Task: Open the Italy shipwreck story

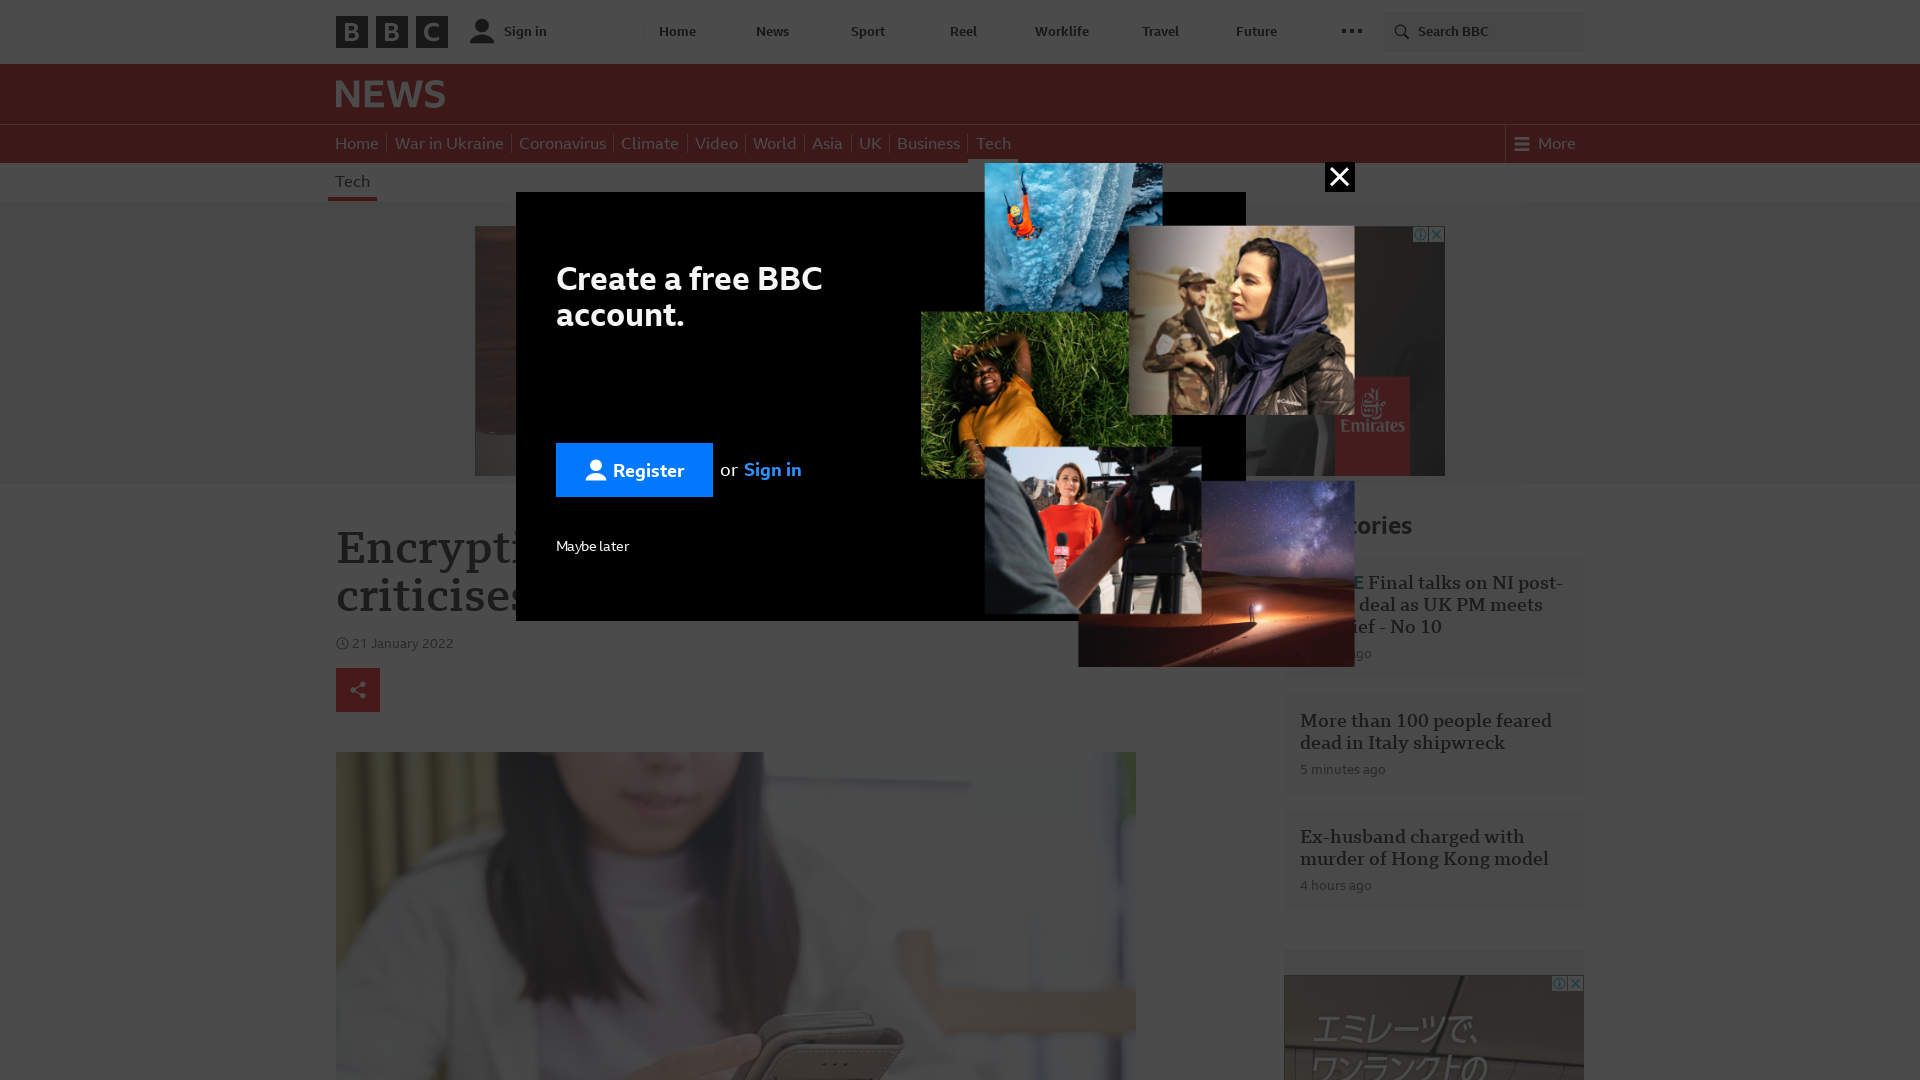Action: pos(1426,732)
